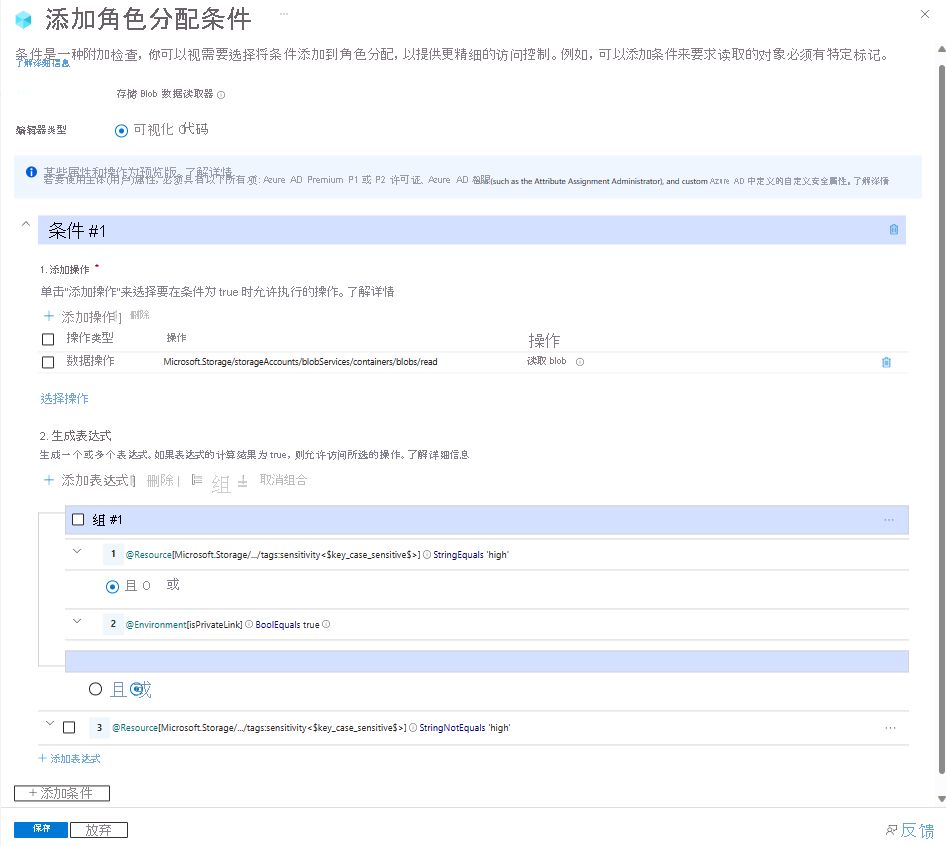Tick the 组 #1 checkbox

pos(79,520)
